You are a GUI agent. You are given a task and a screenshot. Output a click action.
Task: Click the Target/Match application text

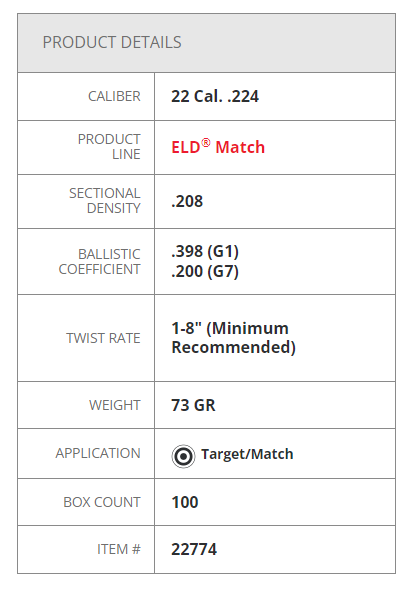click(247, 454)
